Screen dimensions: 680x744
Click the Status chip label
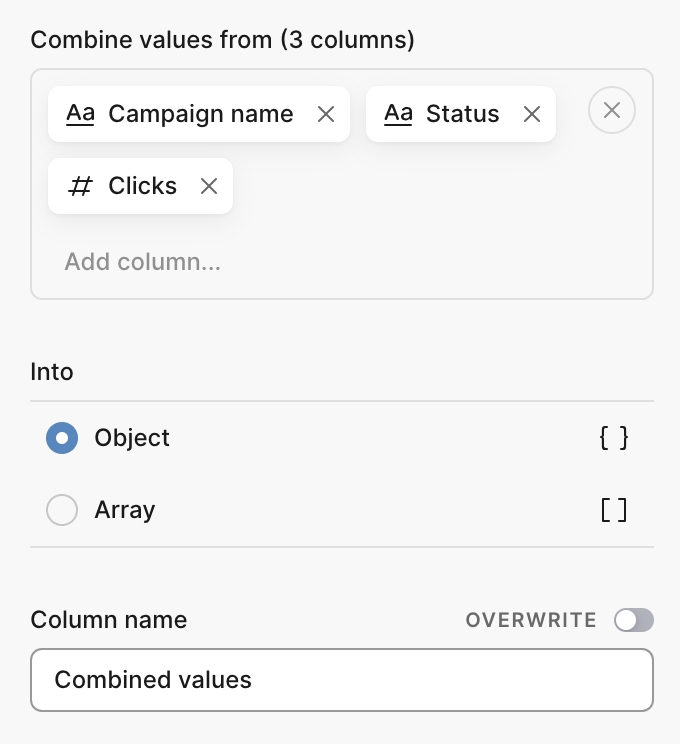462,114
